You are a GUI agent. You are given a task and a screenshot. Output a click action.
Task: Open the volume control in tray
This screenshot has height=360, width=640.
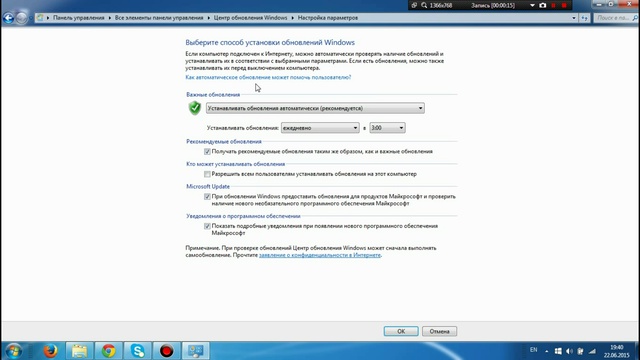click(569, 351)
